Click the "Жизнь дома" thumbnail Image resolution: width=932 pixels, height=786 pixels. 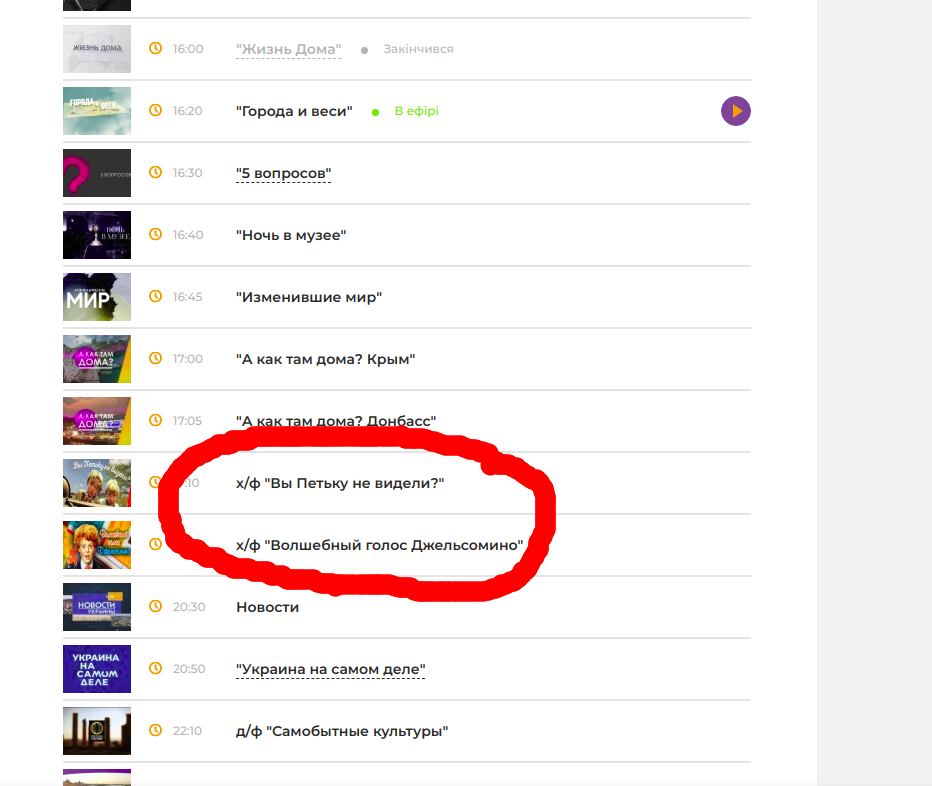coord(97,49)
